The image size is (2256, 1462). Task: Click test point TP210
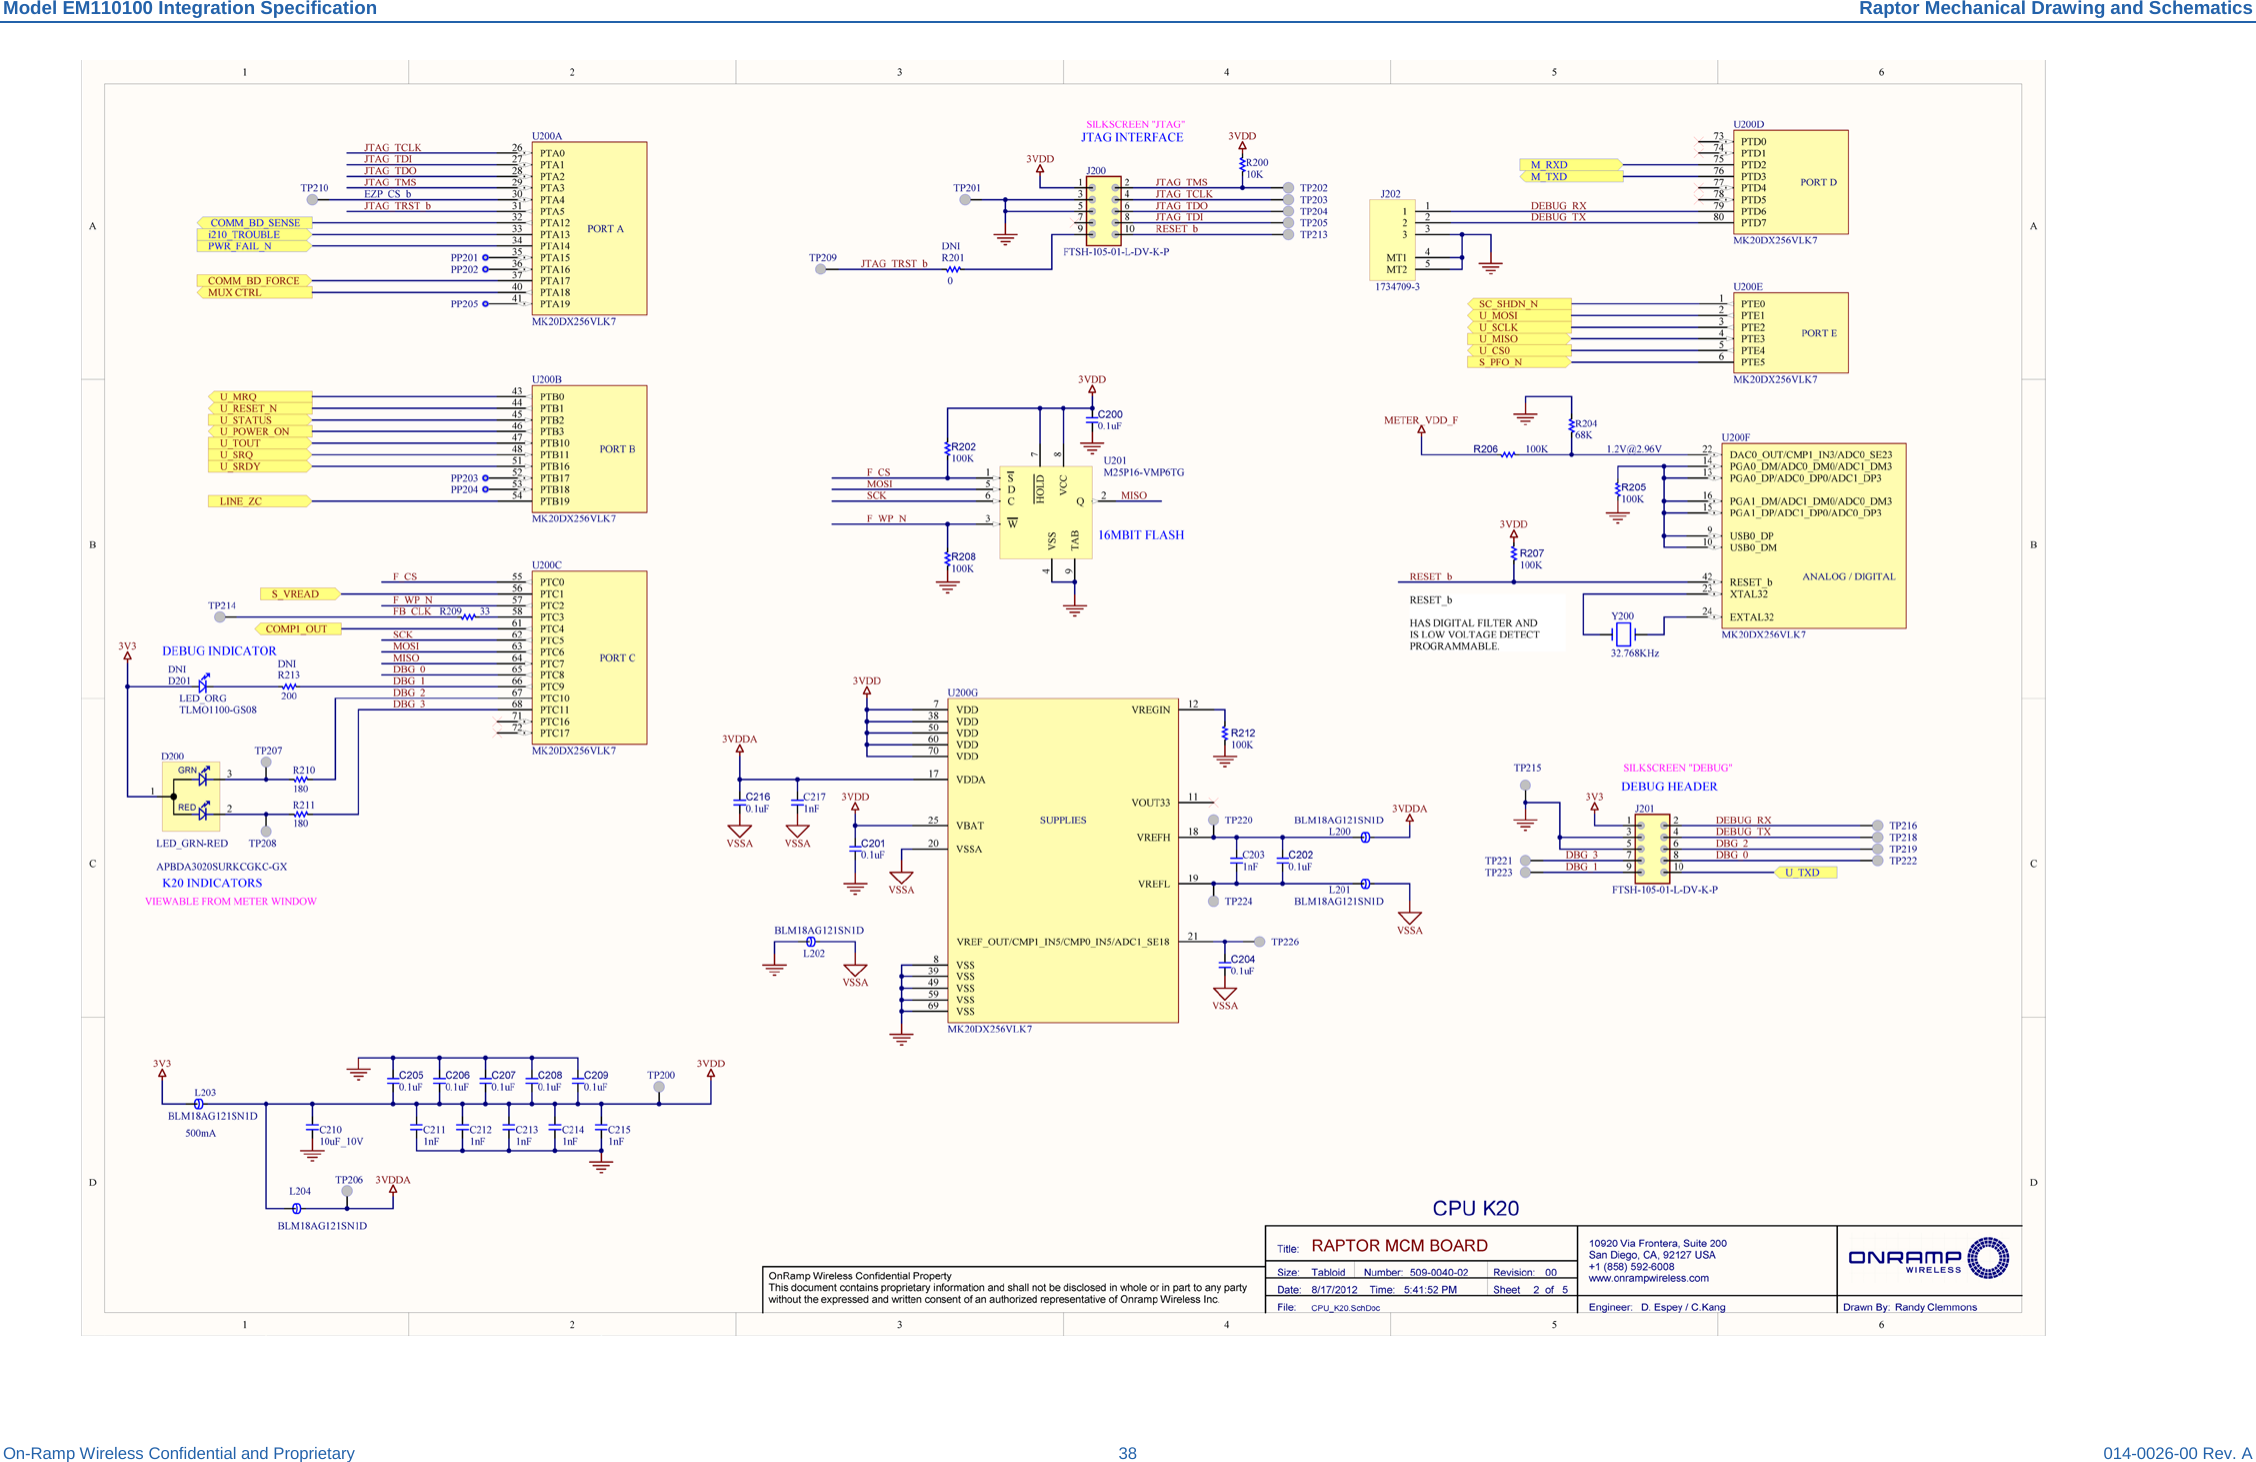click(x=313, y=199)
